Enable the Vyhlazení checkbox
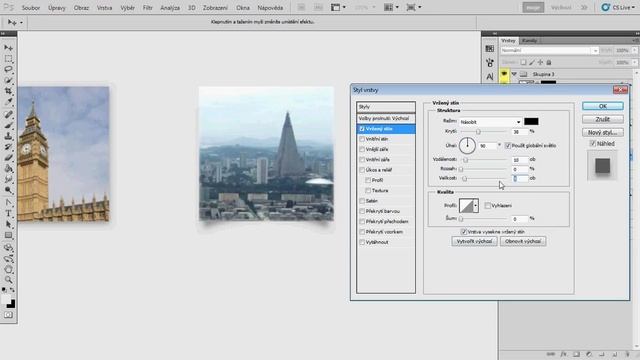This screenshot has height=360, width=640. (487, 206)
